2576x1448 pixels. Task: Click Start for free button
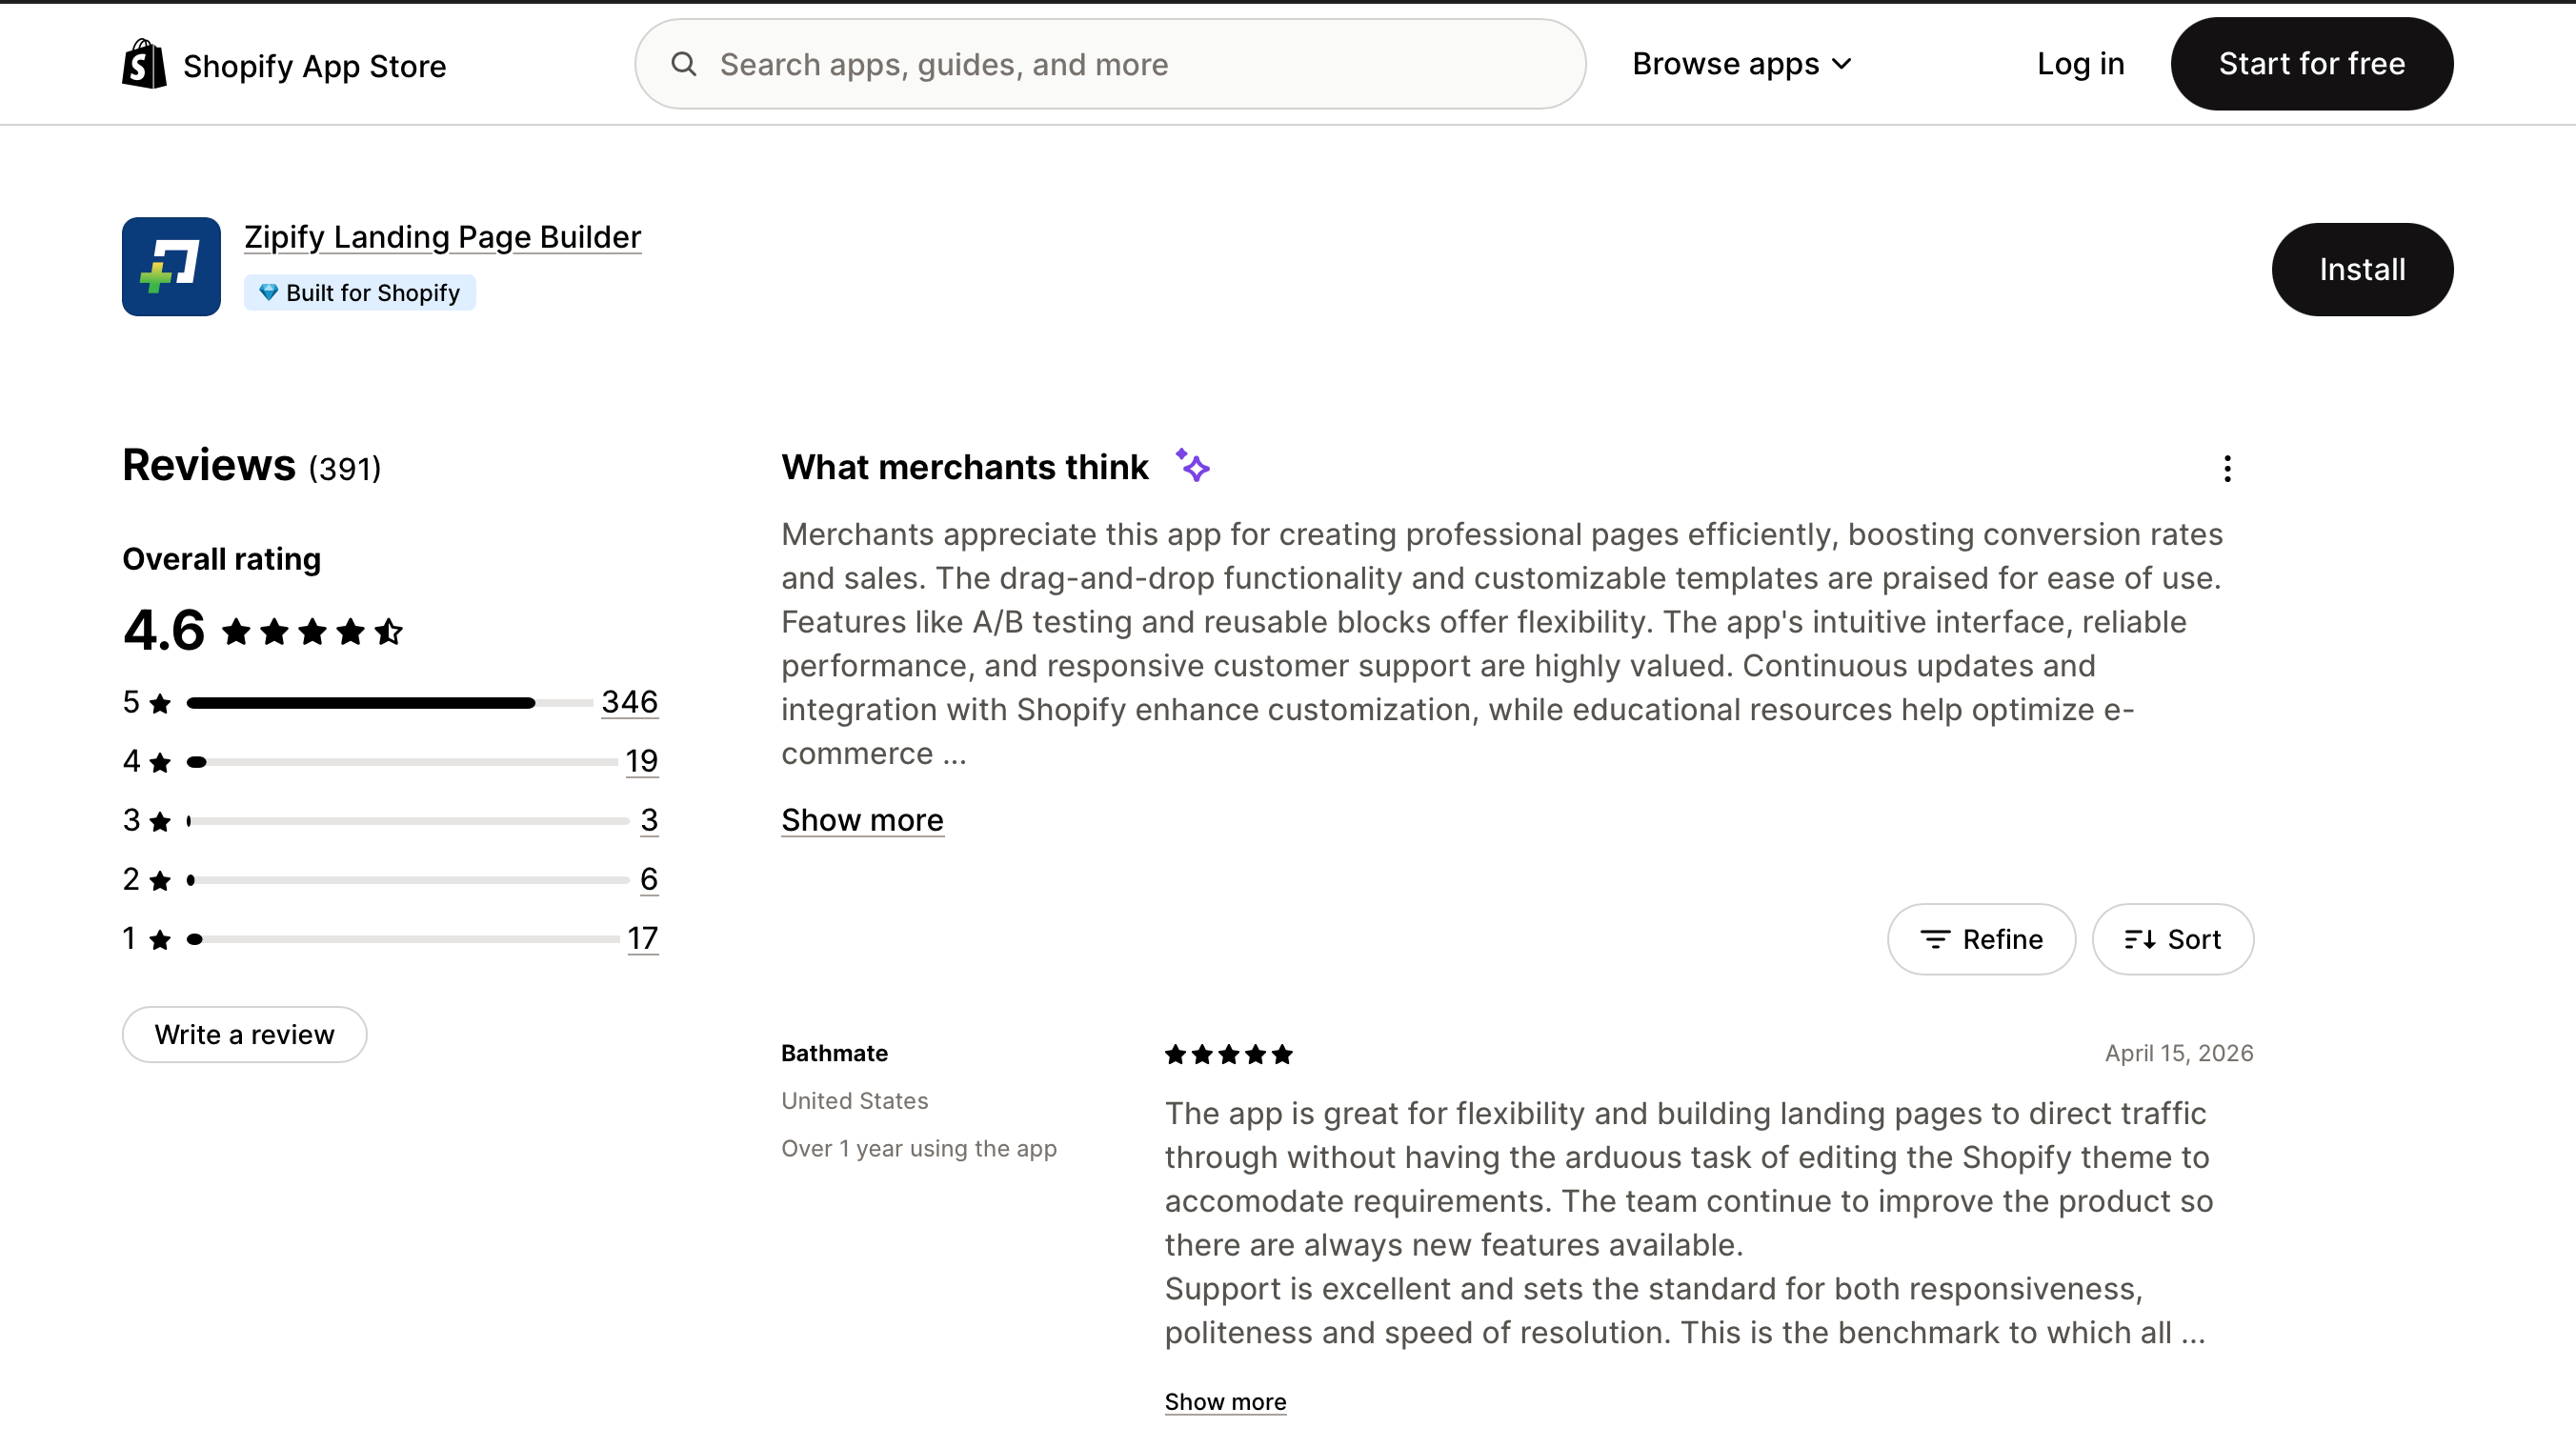pos(2311,64)
